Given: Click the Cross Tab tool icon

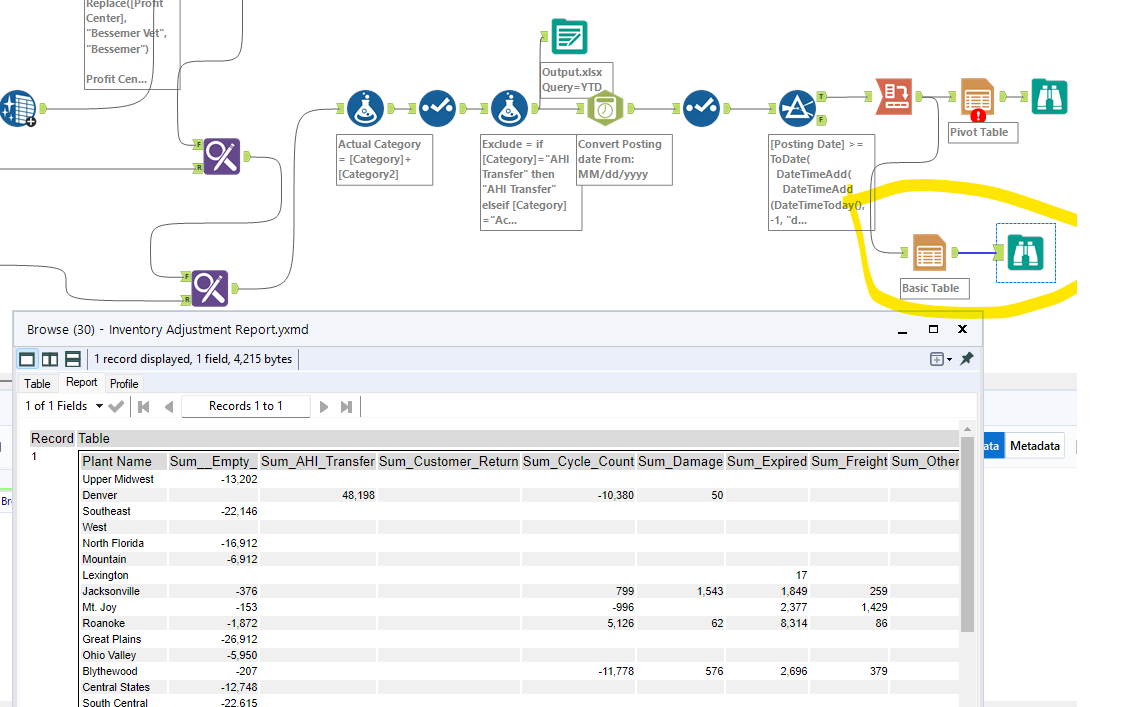Looking at the screenshot, I should [892, 97].
